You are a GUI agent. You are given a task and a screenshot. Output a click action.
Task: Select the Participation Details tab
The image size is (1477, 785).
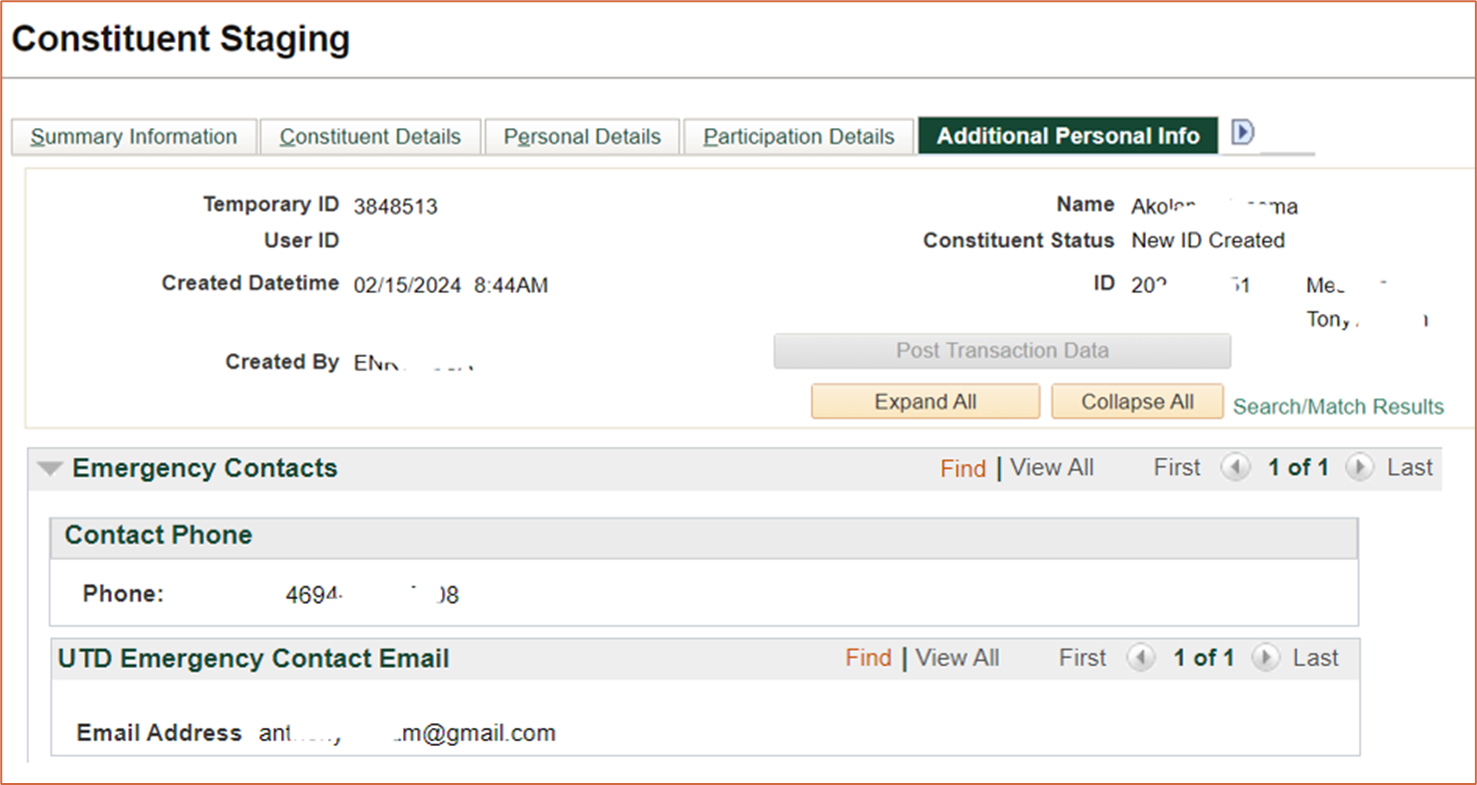(799, 137)
